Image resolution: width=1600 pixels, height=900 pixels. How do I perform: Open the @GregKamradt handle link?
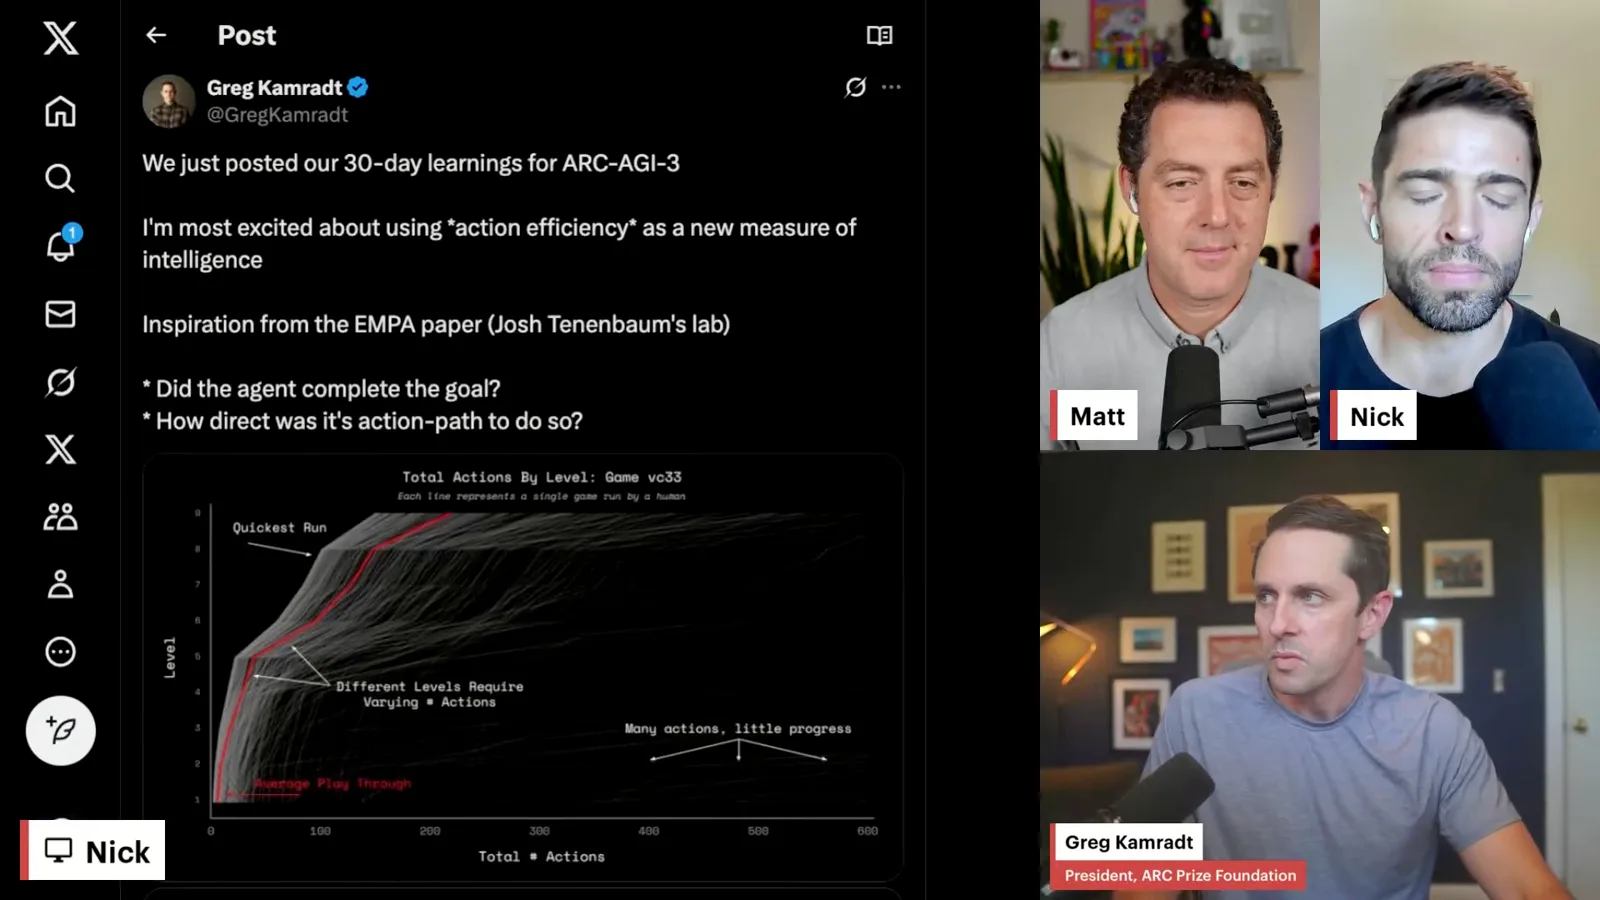point(277,115)
